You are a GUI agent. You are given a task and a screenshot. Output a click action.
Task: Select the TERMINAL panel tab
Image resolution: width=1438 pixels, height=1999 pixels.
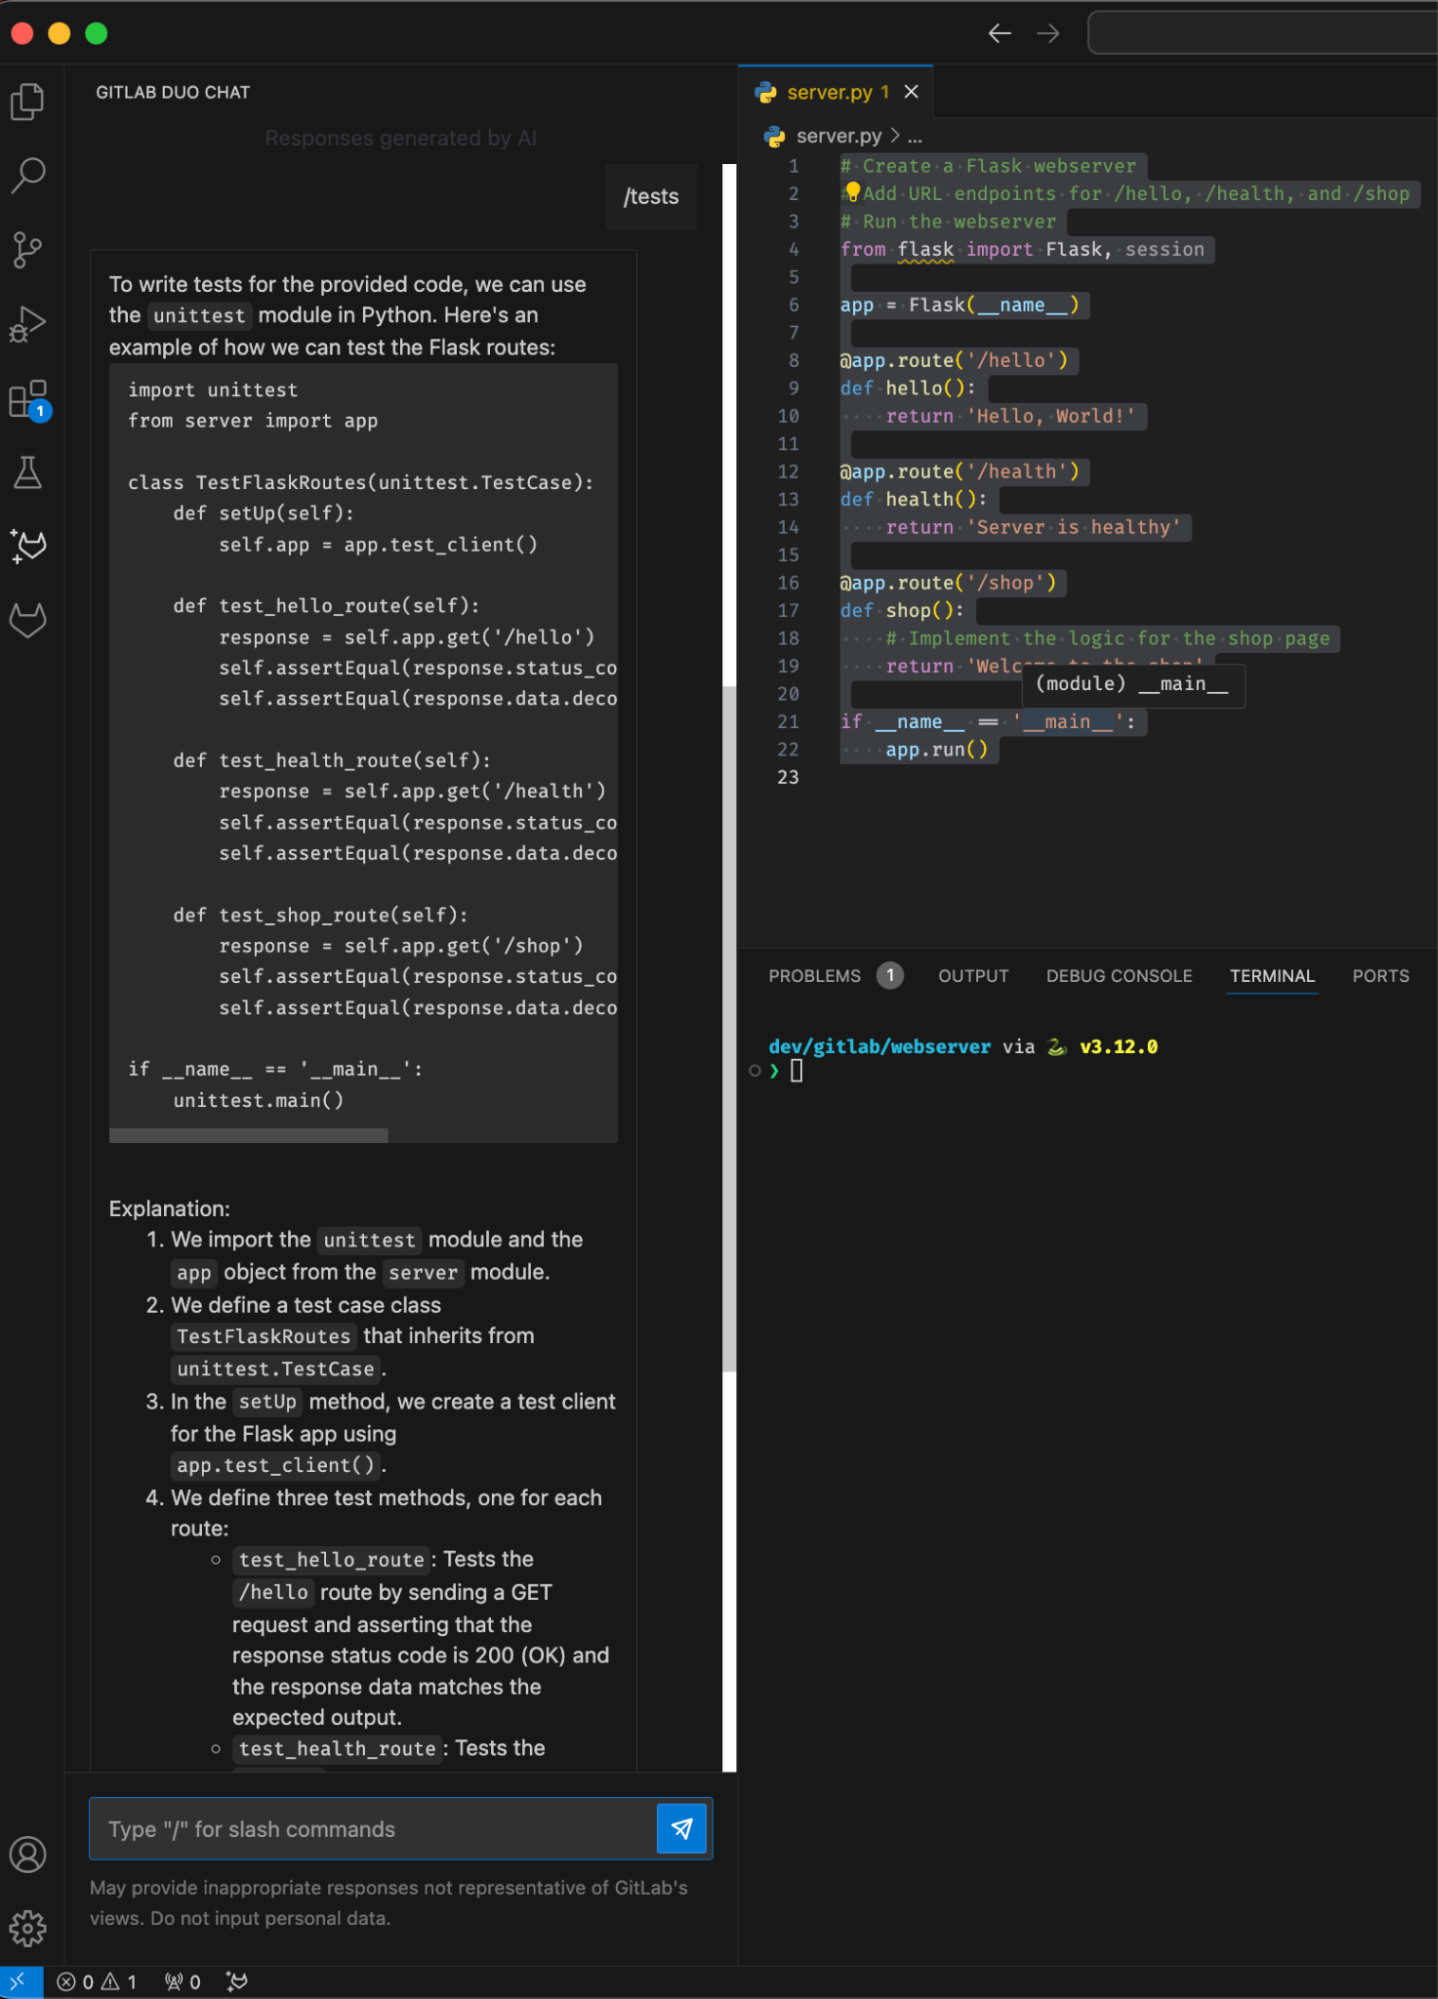click(x=1272, y=976)
